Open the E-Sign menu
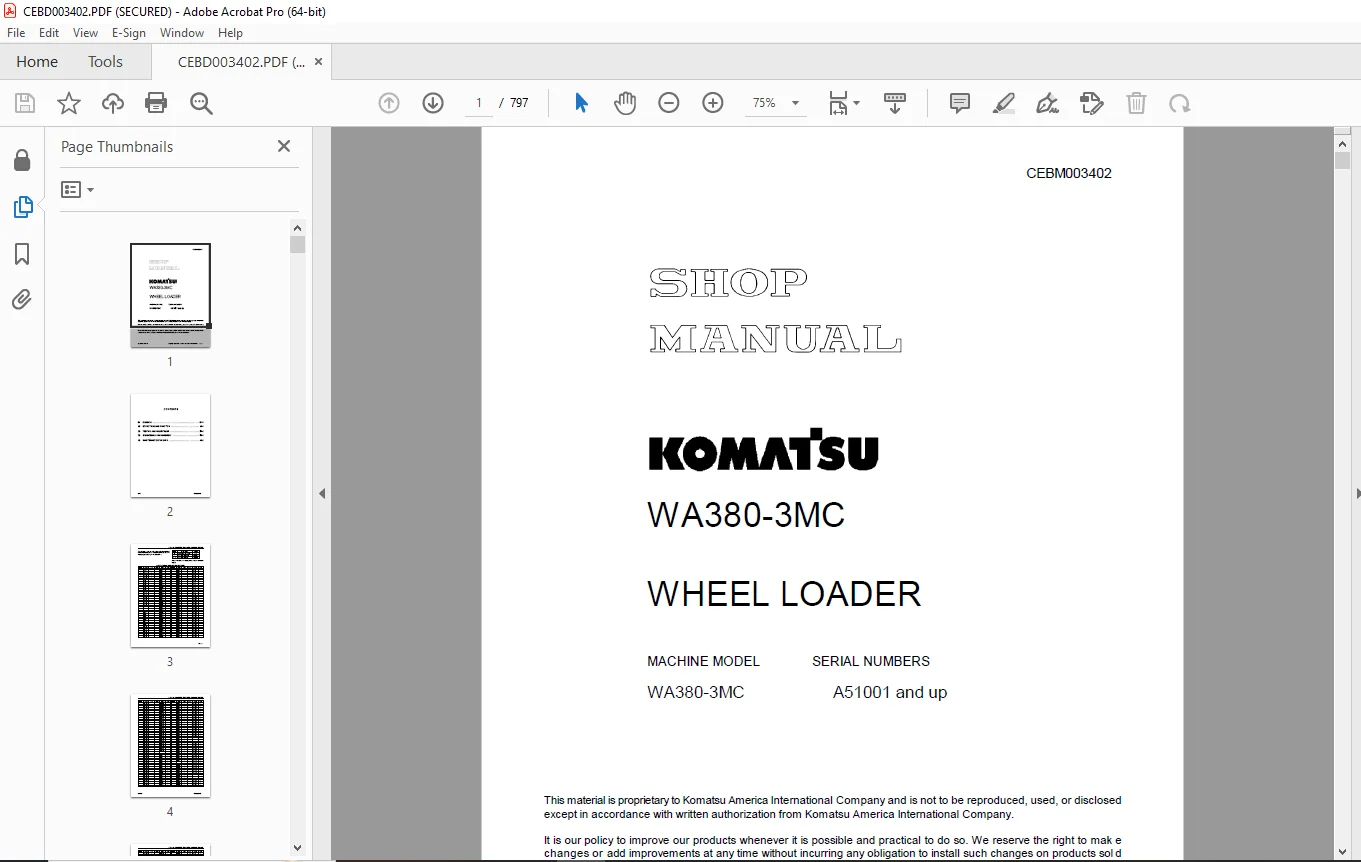 coord(129,33)
